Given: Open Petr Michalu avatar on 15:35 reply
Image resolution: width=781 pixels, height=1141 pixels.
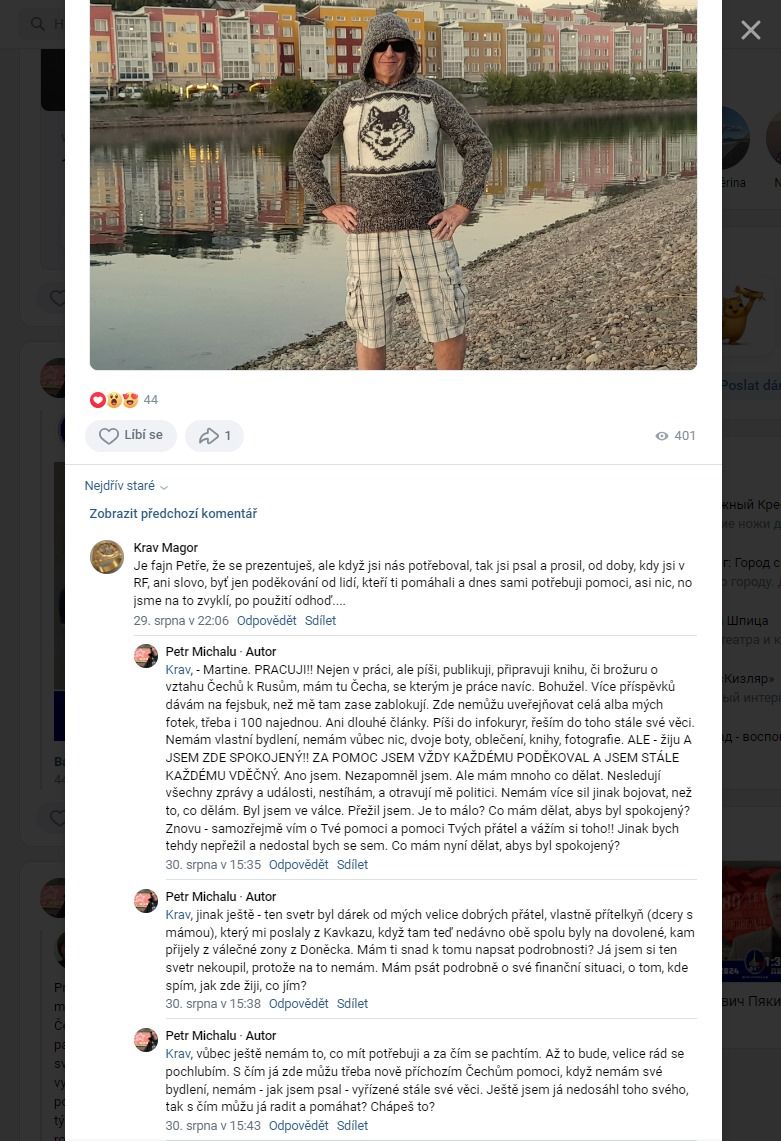Looking at the screenshot, I should [x=146, y=656].
